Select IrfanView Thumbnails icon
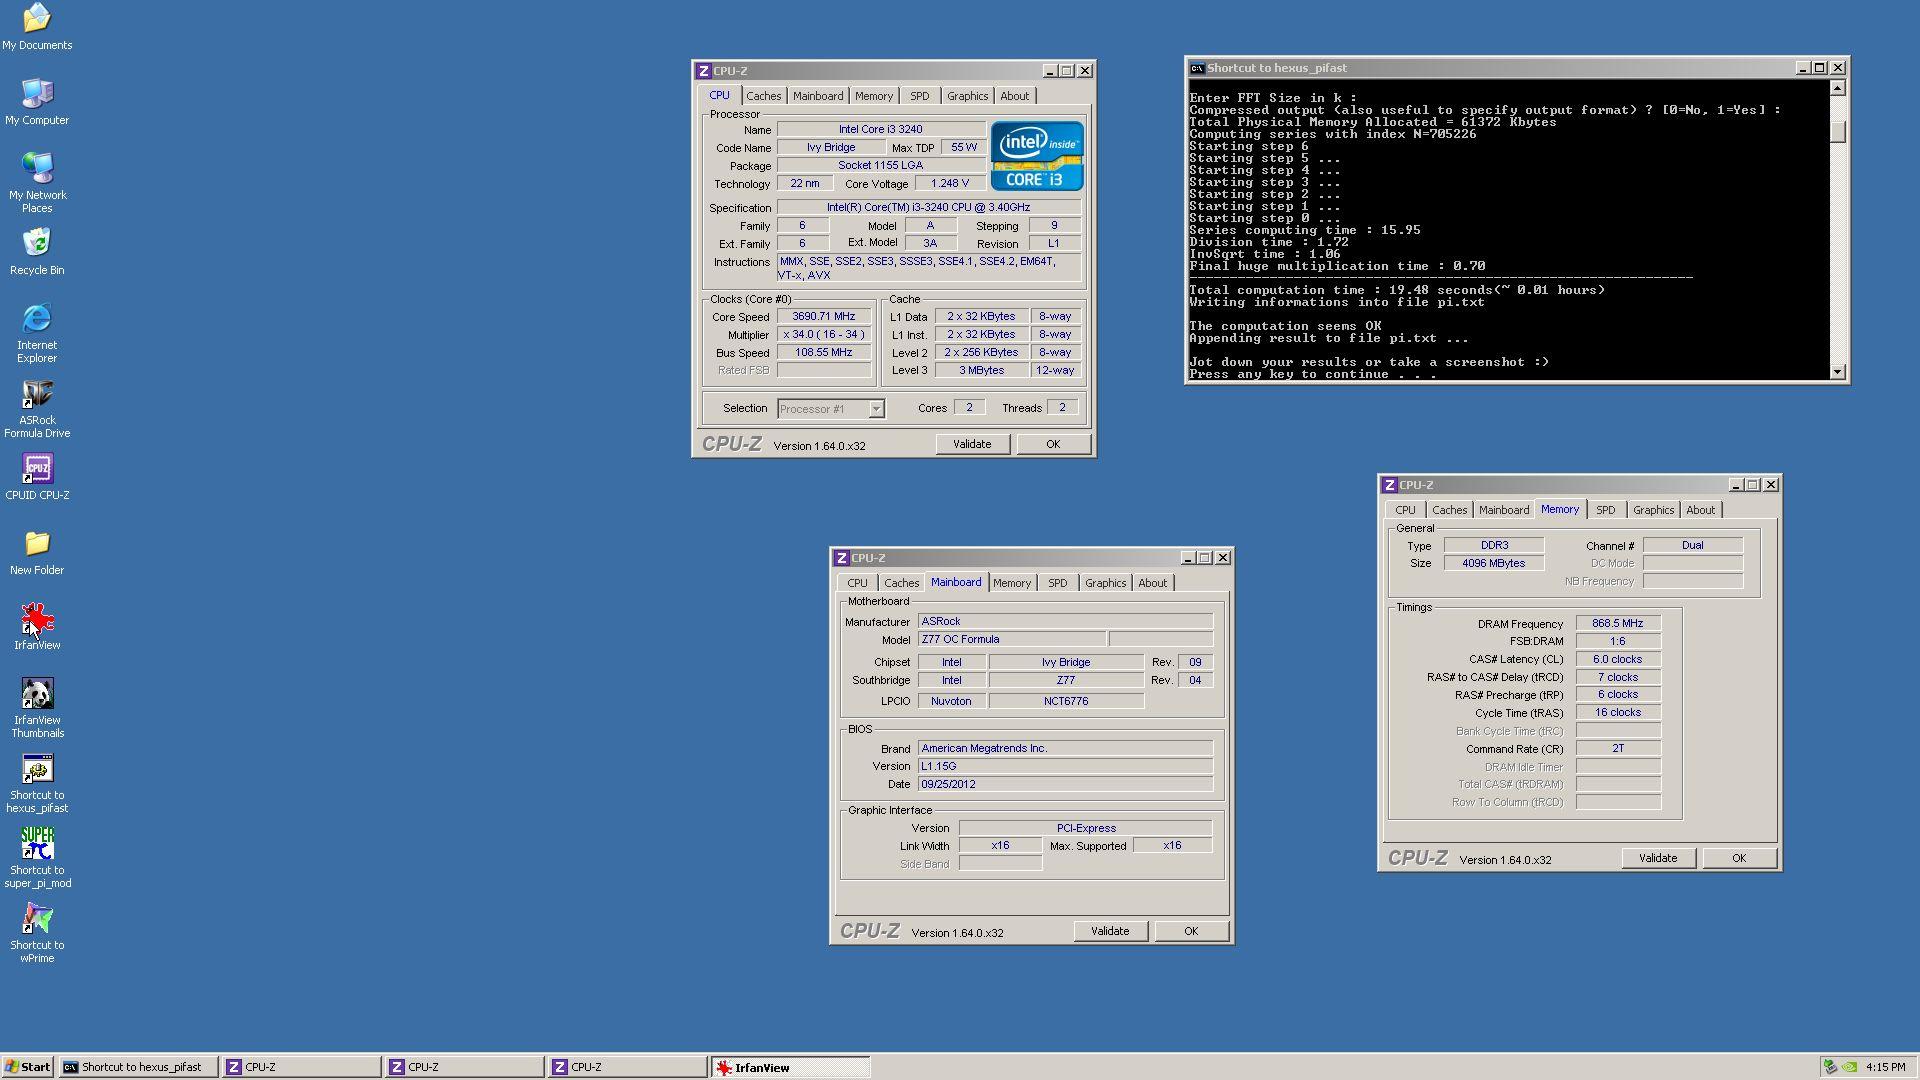 point(37,708)
